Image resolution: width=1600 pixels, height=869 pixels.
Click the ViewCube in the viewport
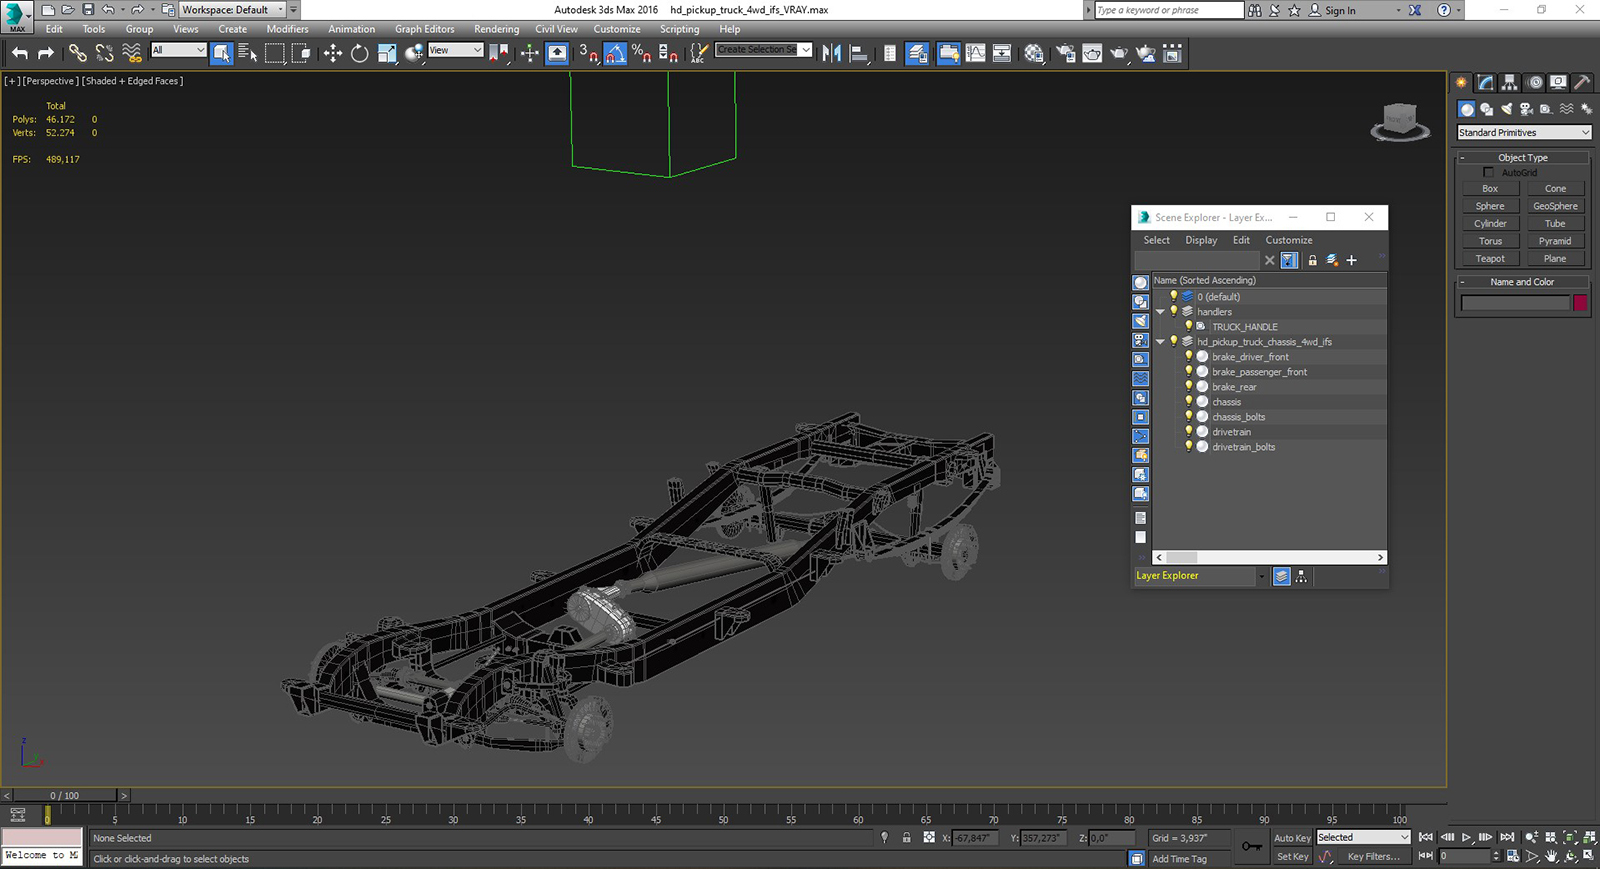tap(1400, 120)
